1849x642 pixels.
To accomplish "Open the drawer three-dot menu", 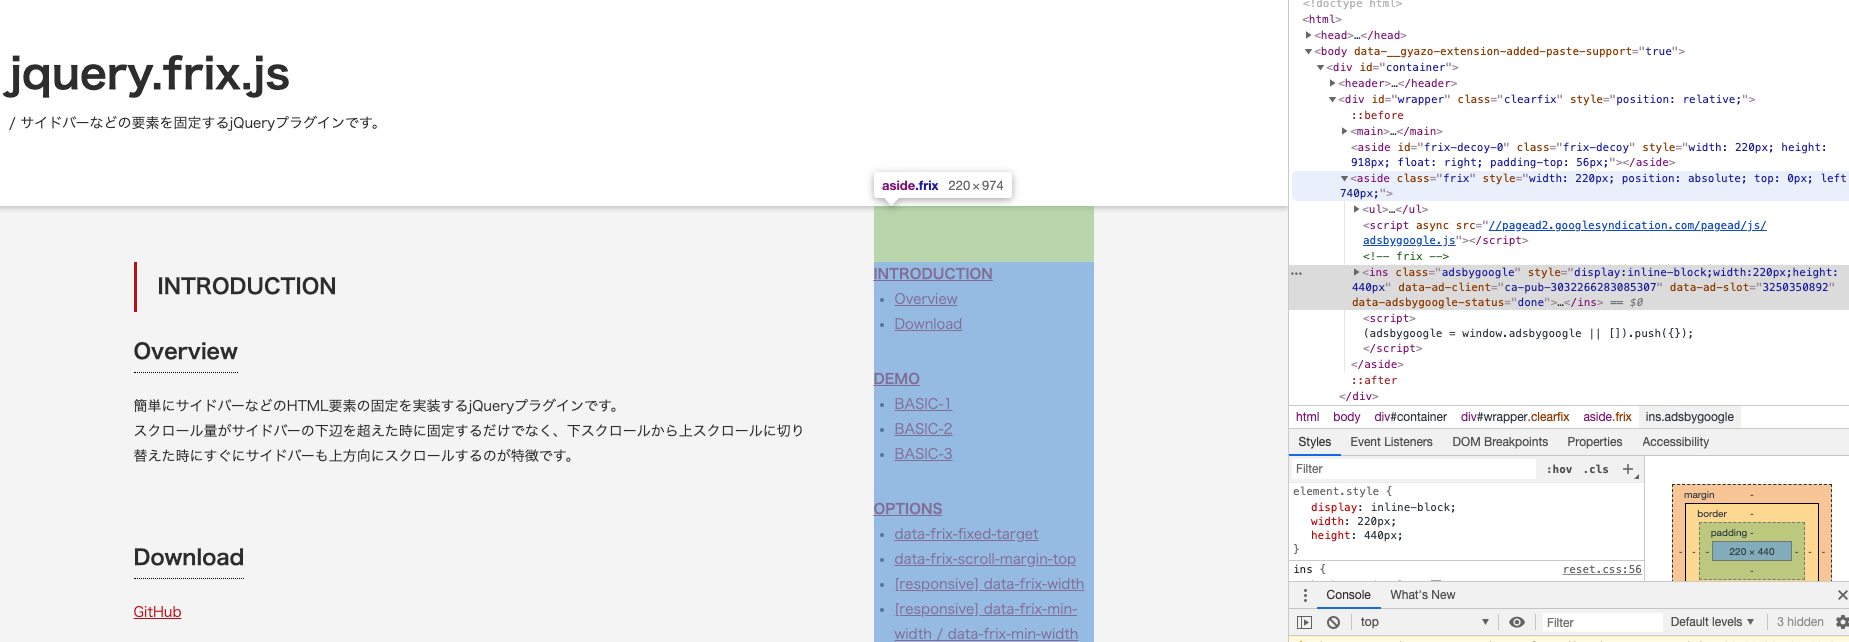I will (x=1305, y=595).
